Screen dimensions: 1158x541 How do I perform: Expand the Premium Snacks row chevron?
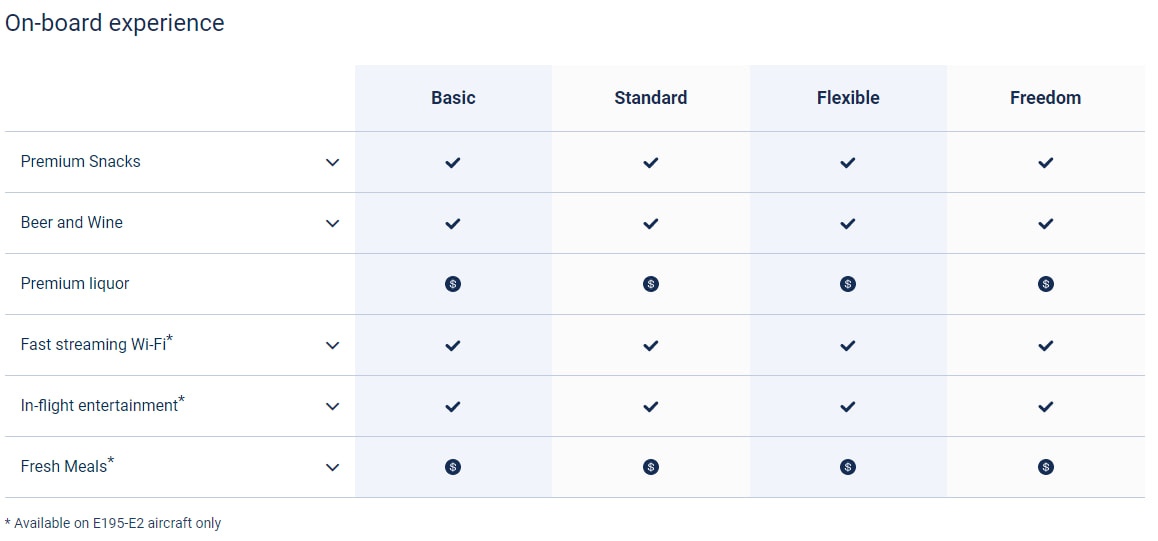pos(333,162)
